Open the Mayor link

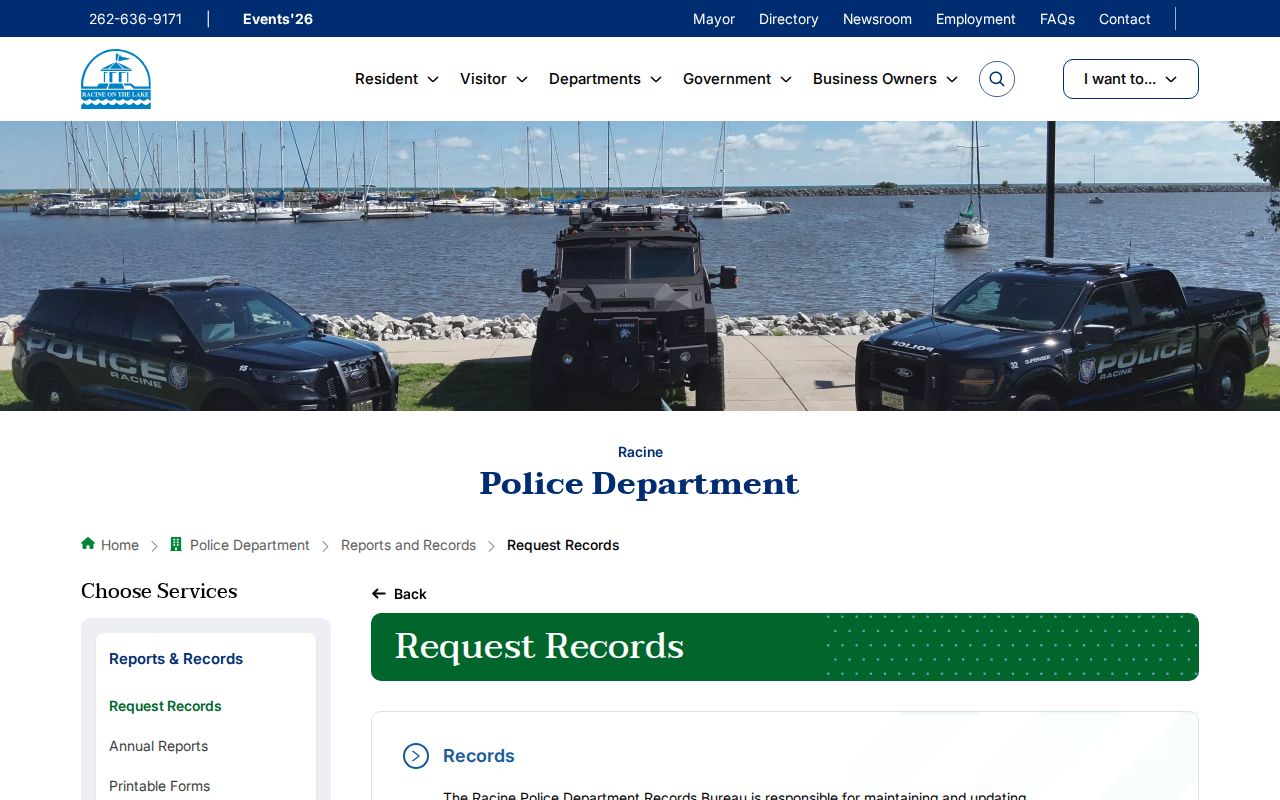coord(714,19)
